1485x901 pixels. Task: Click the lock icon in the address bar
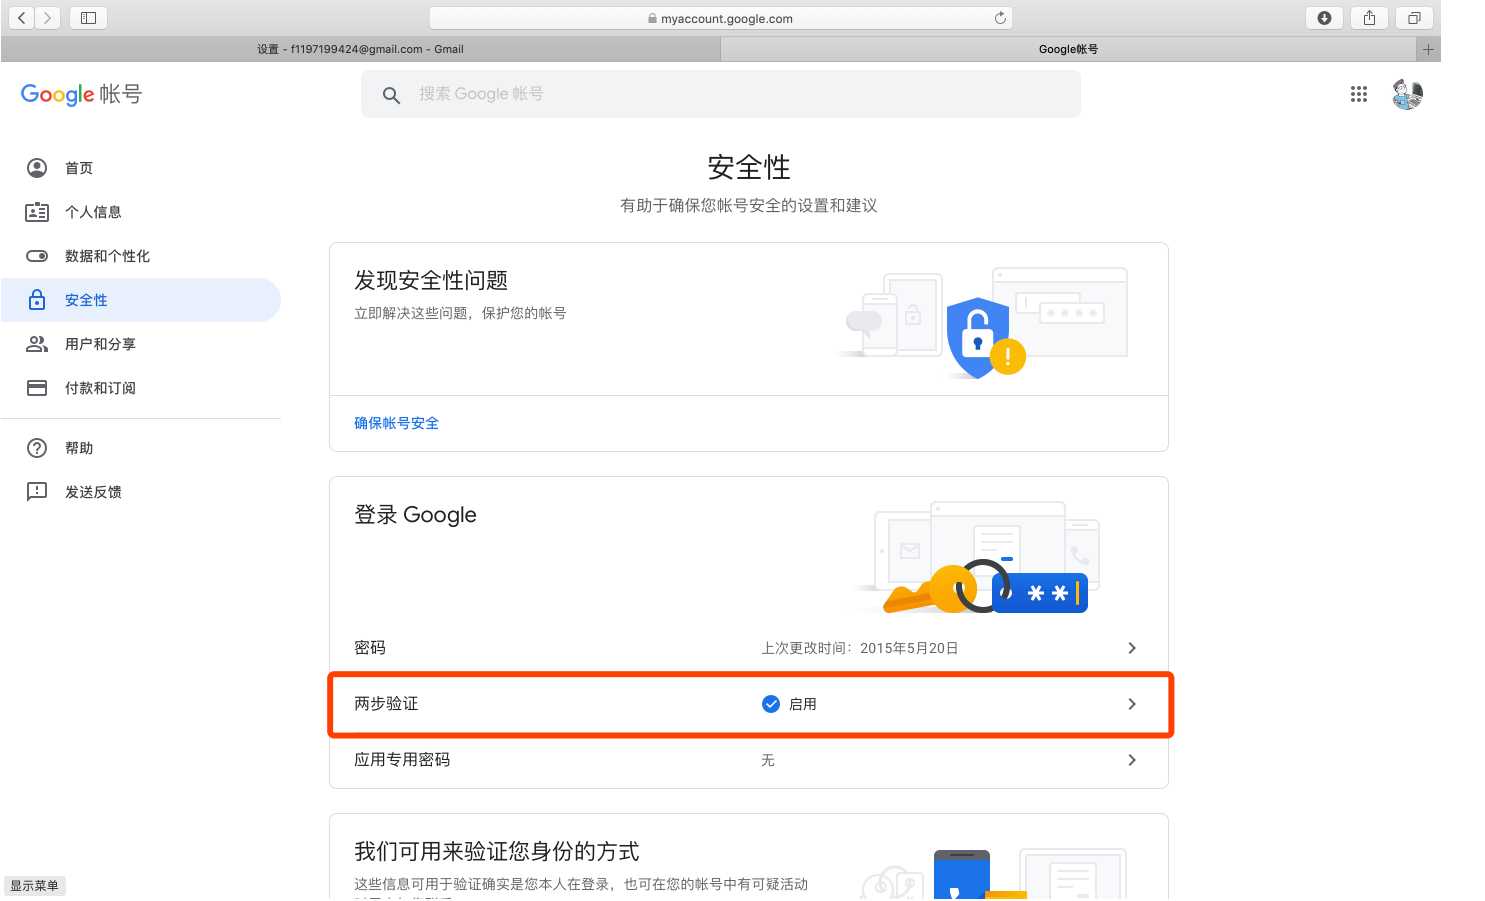pyautogui.click(x=652, y=18)
